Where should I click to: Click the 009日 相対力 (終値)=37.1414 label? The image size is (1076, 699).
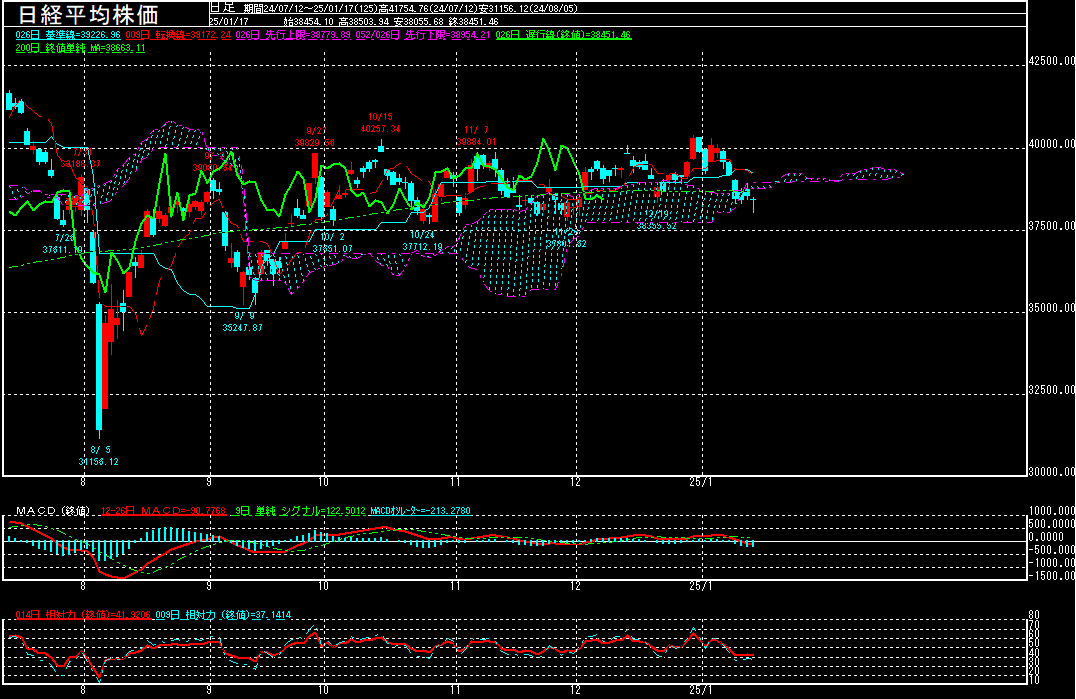point(223,615)
